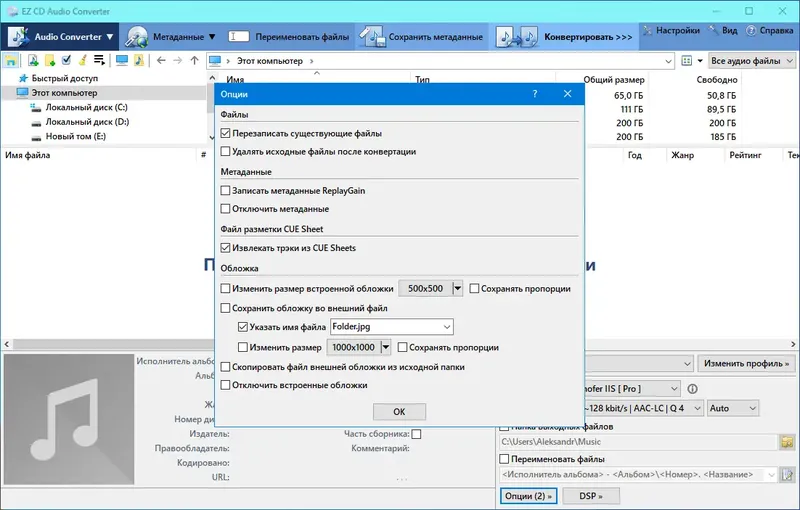Select Этот компьютер in the tree
Screen dimensions: 800x510
pos(64,93)
